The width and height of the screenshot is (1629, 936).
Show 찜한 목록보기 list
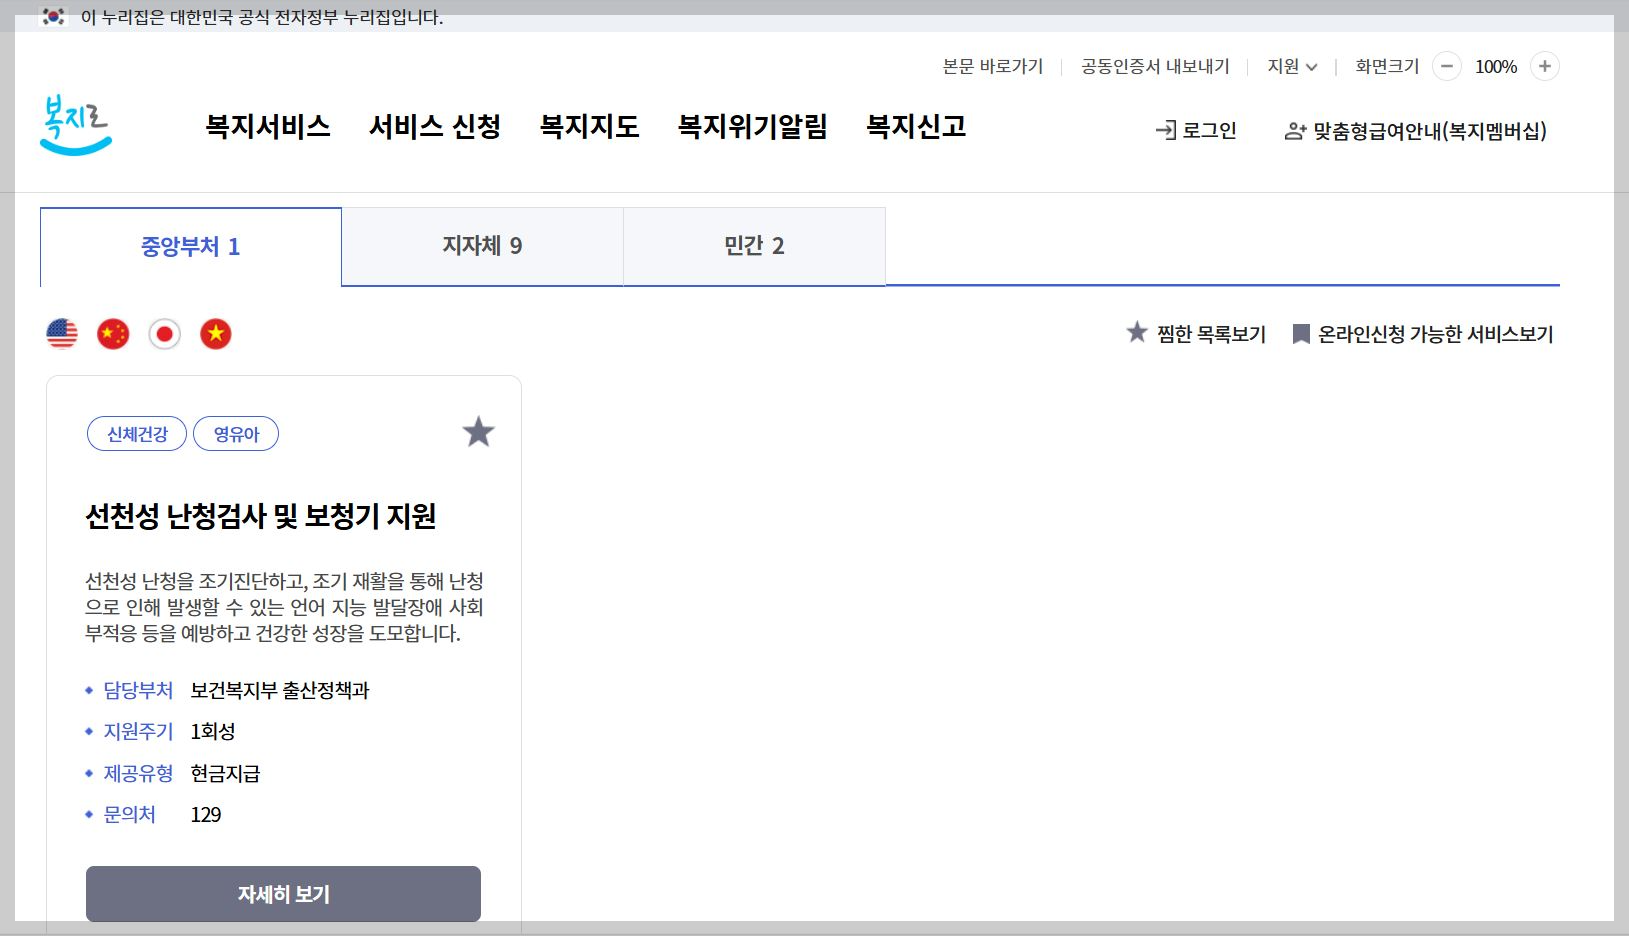coord(1196,334)
